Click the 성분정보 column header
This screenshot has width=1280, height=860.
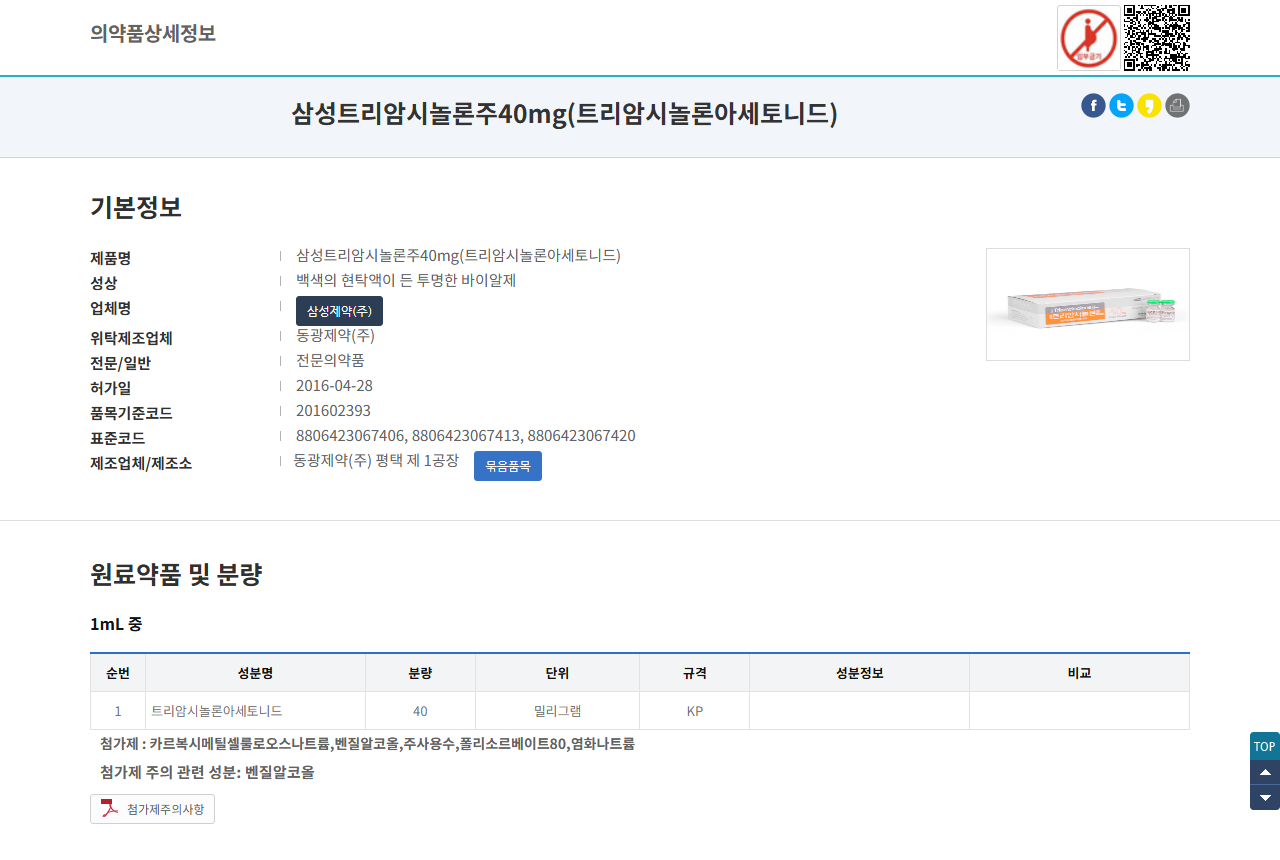click(x=859, y=673)
